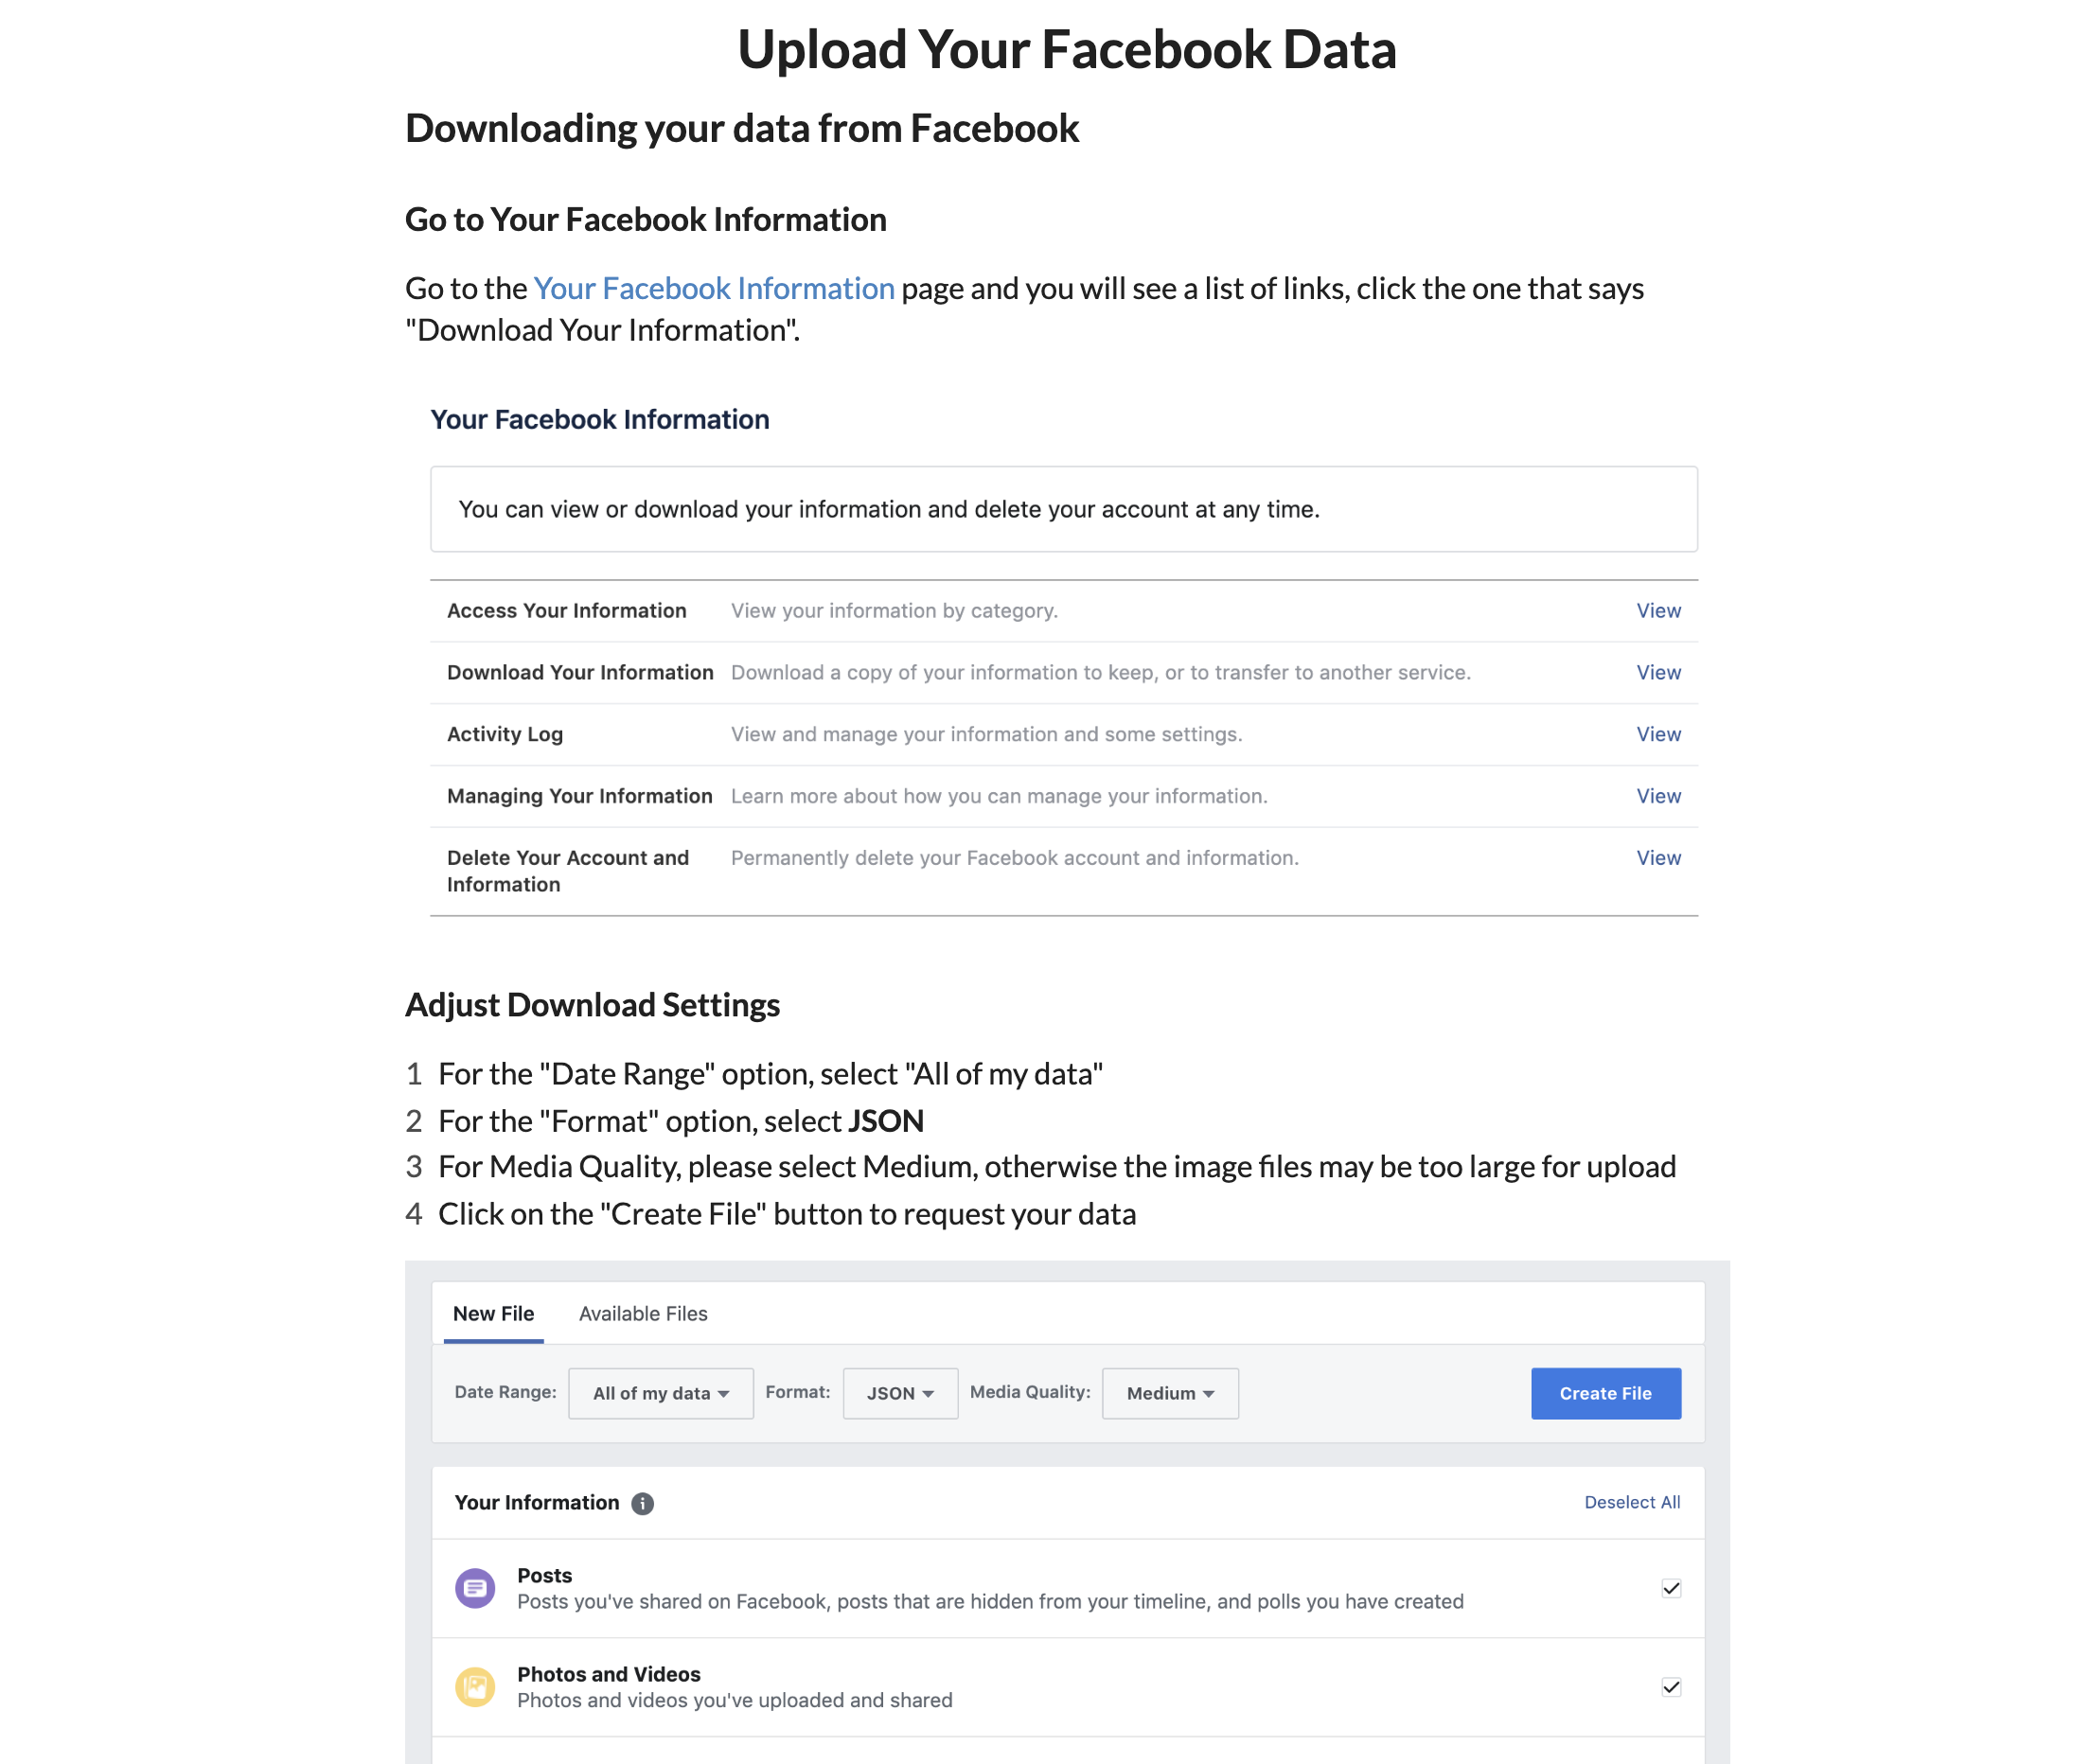Click the Photos and Videos icon

click(x=475, y=1687)
